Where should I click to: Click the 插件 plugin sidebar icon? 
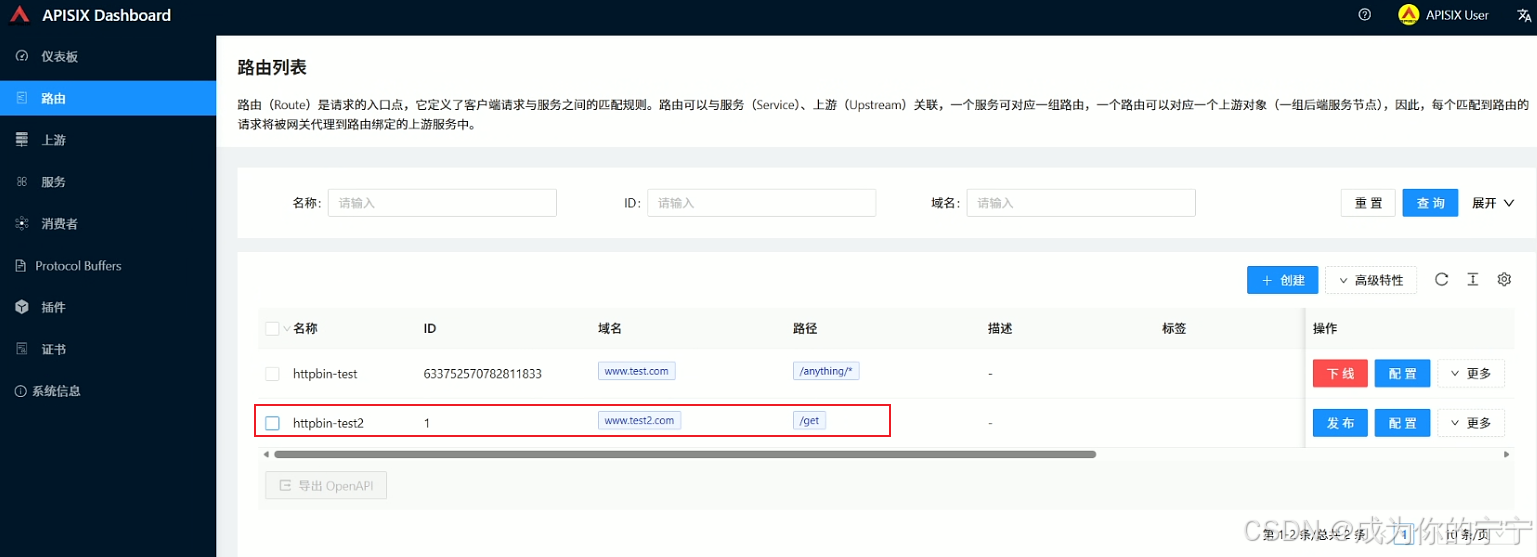point(22,307)
